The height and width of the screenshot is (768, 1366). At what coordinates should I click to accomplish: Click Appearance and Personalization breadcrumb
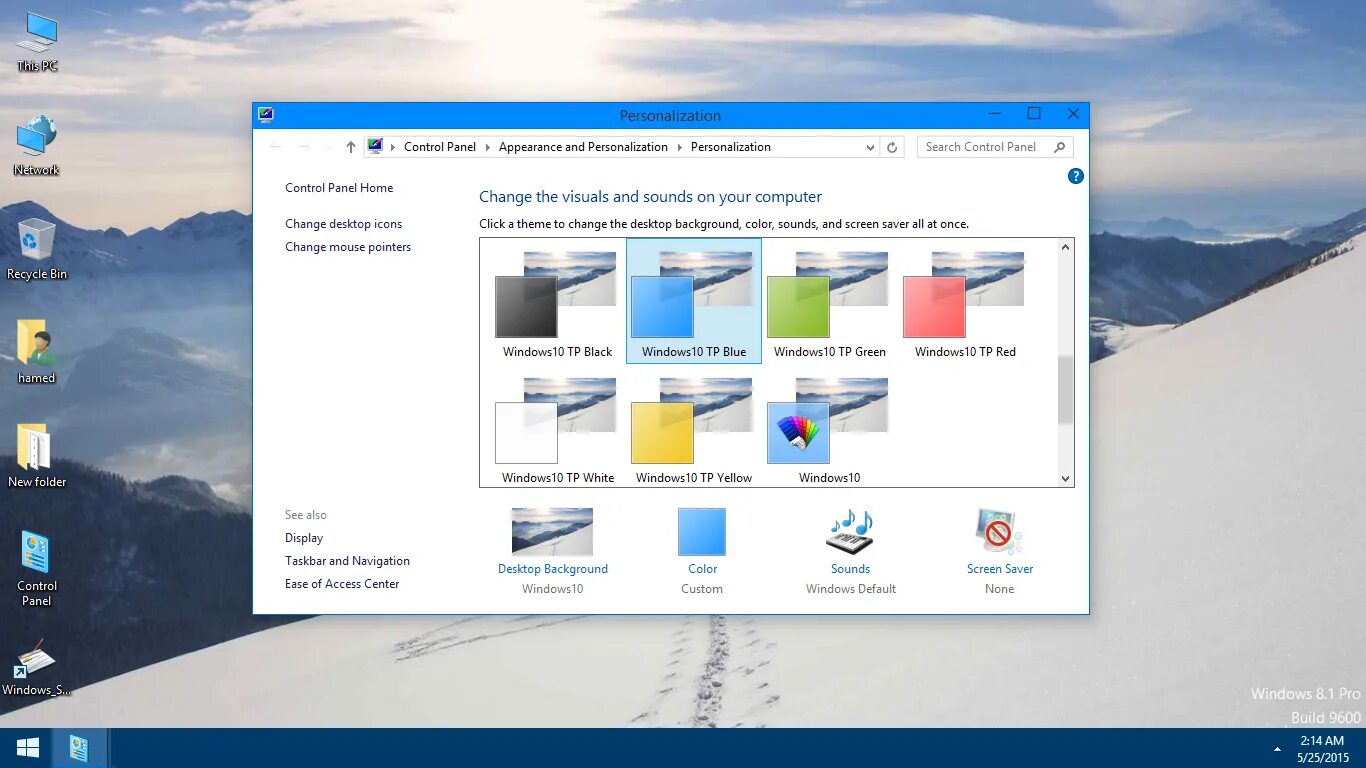[x=583, y=147]
